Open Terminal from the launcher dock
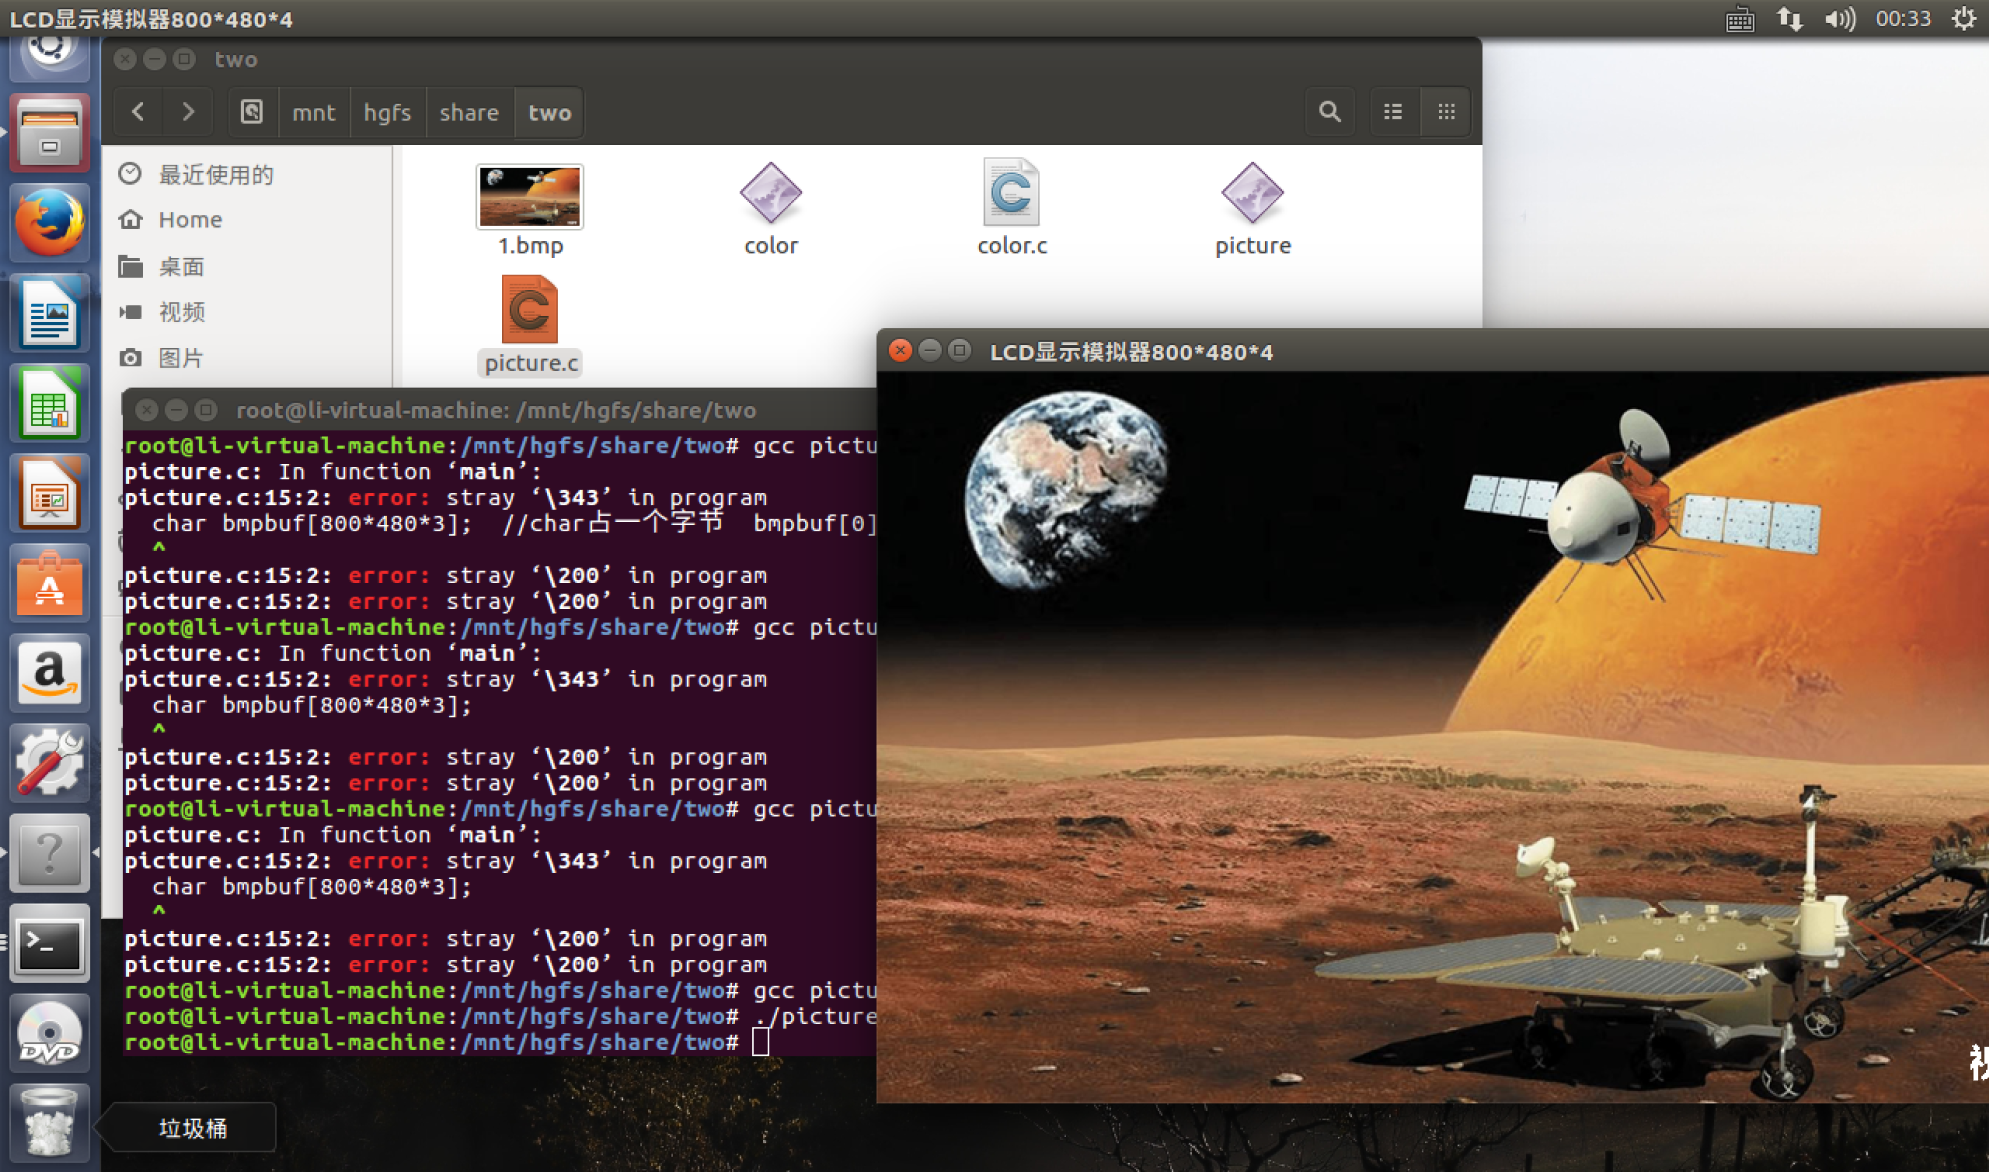Viewport: 1989px width, 1172px height. click(x=49, y=943)
